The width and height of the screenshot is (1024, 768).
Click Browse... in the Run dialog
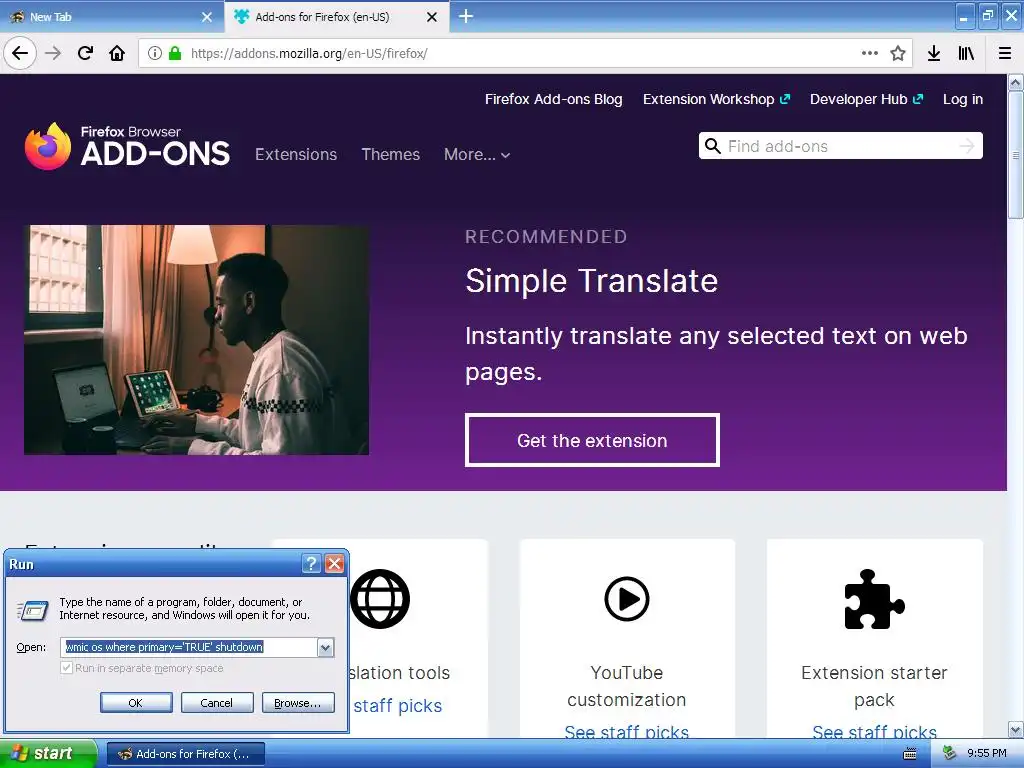[298, 703]
